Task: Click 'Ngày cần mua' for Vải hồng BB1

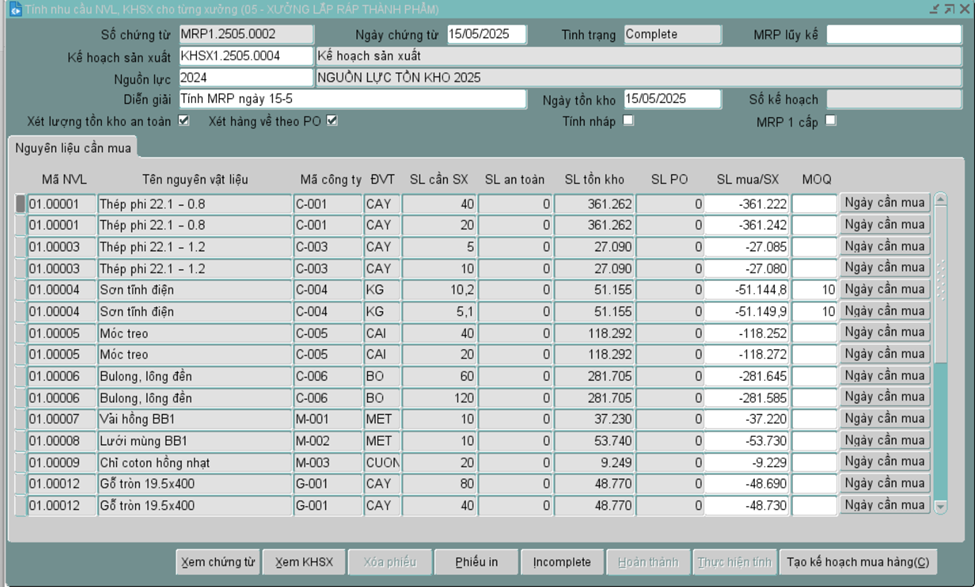Action: point(884,419)
